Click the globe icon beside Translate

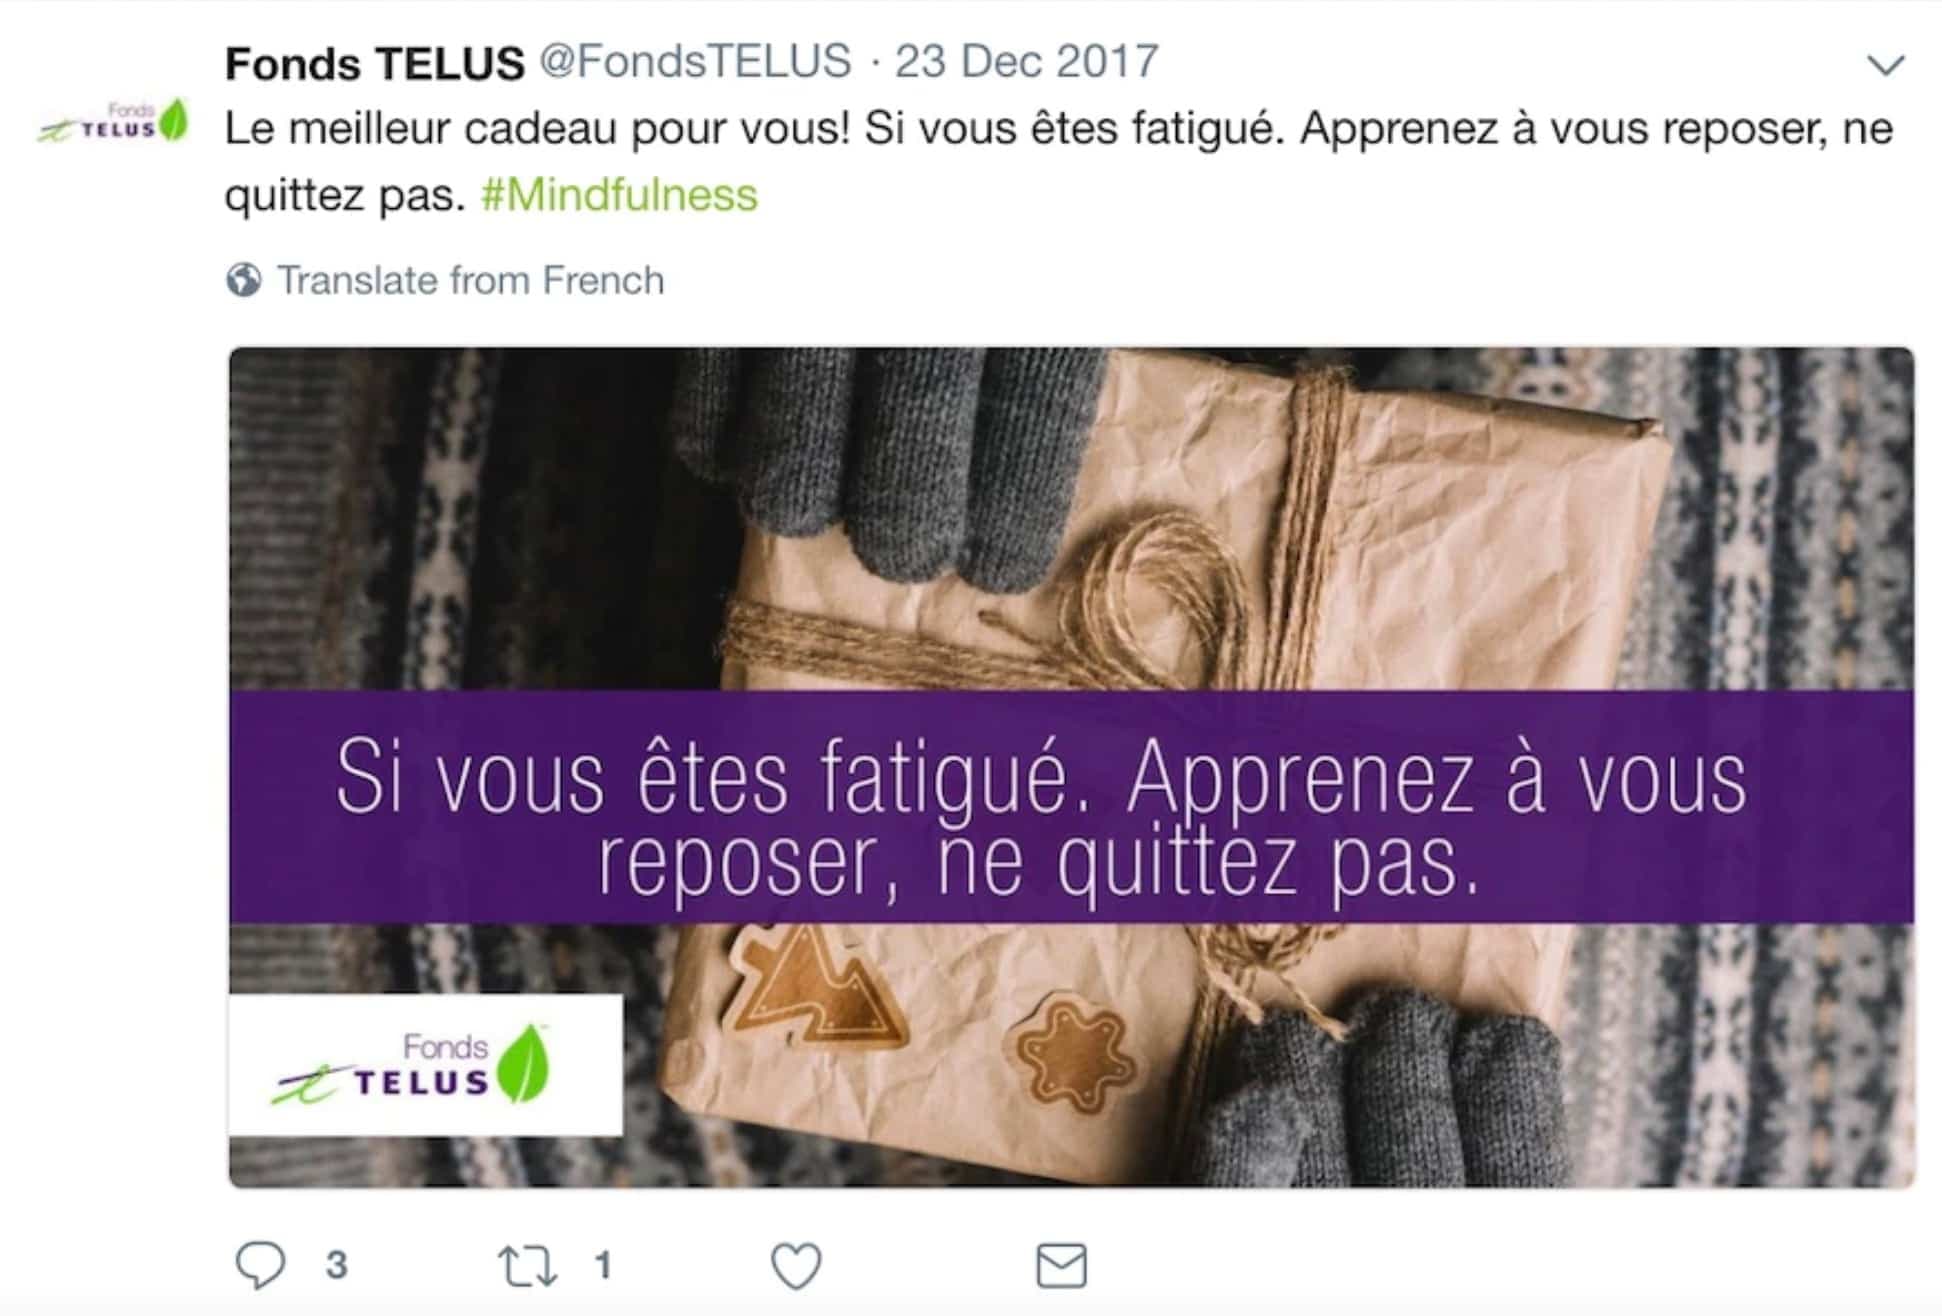tap(243, 280)
